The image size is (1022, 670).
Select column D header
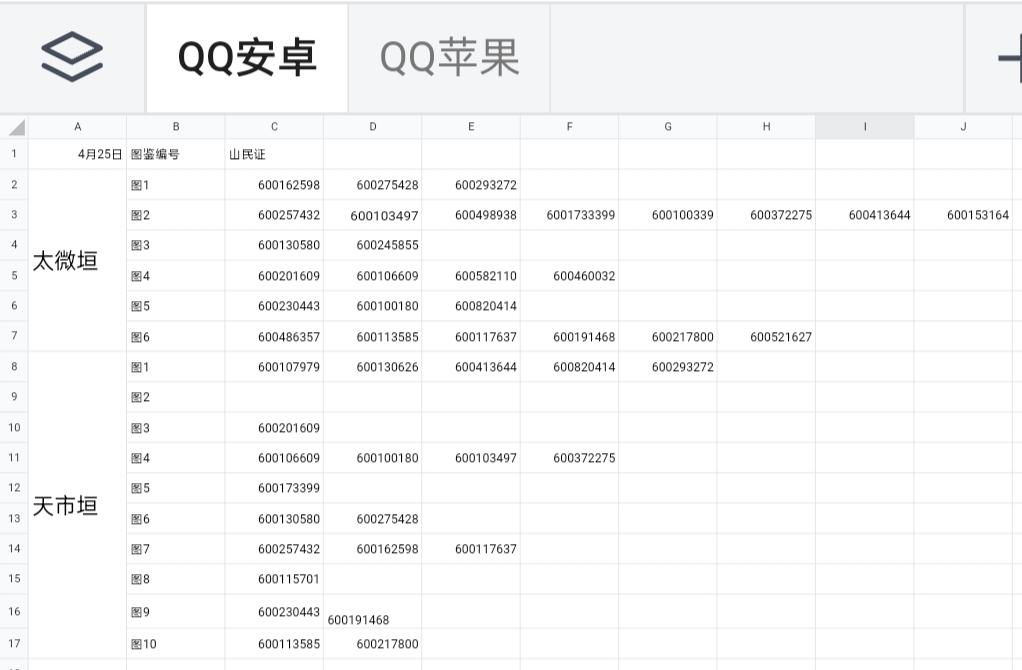click(373, 126)
